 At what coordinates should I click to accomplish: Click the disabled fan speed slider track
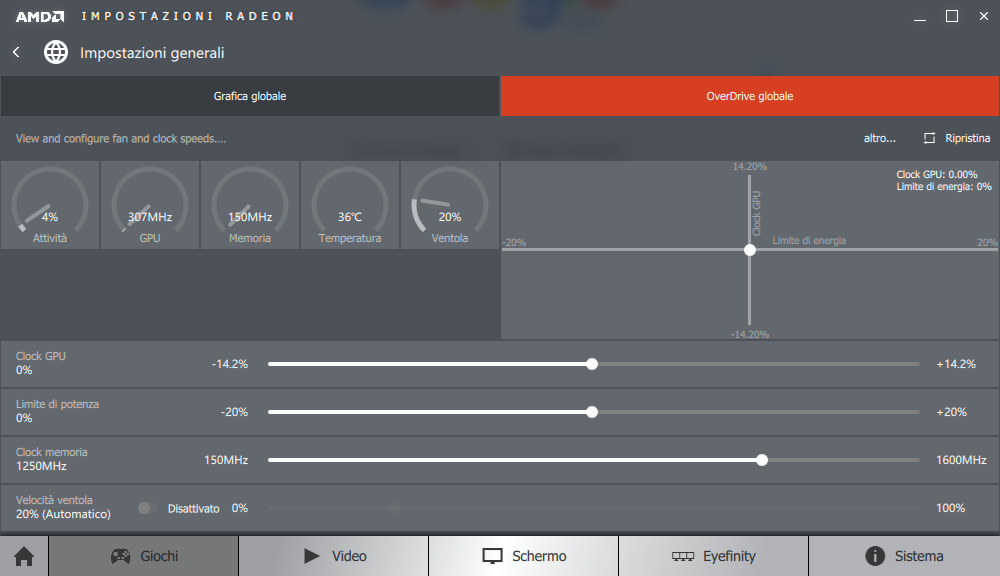594,508
